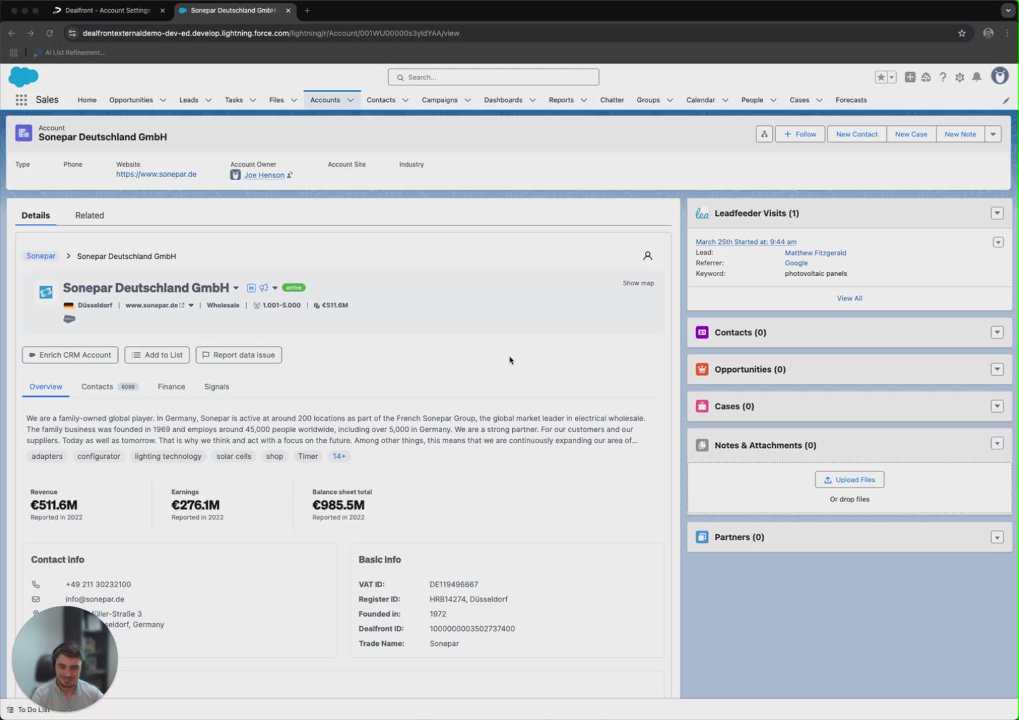The width and height of the screenshot is (1019, 720).
Task: Open the Notifications bell
Action: click(x=977, y=77)
